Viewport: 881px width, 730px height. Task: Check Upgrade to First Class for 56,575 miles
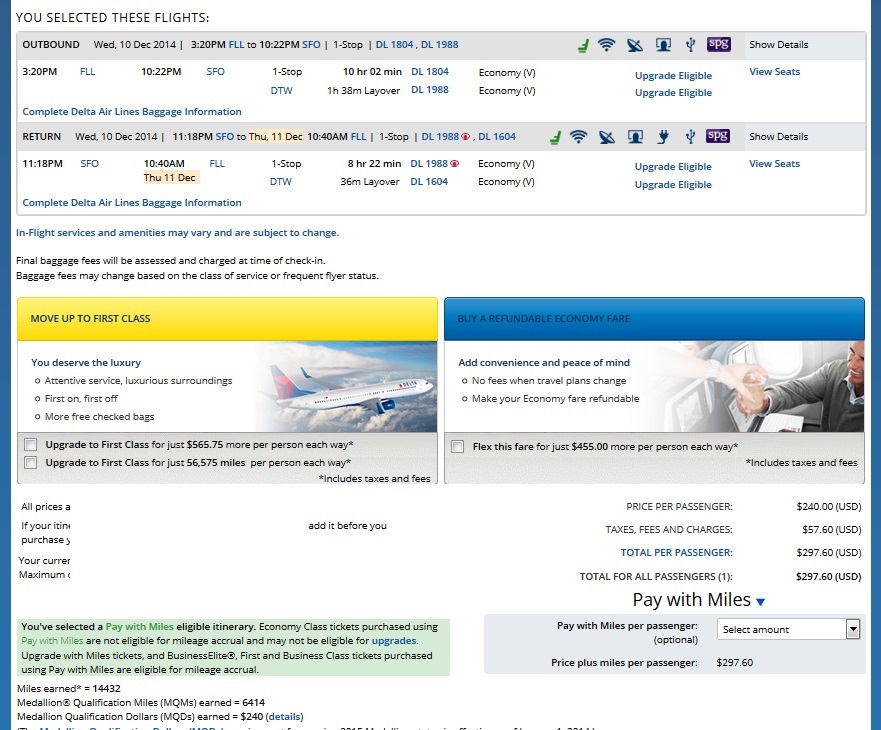pyautogui.click(x=30, y=463)
